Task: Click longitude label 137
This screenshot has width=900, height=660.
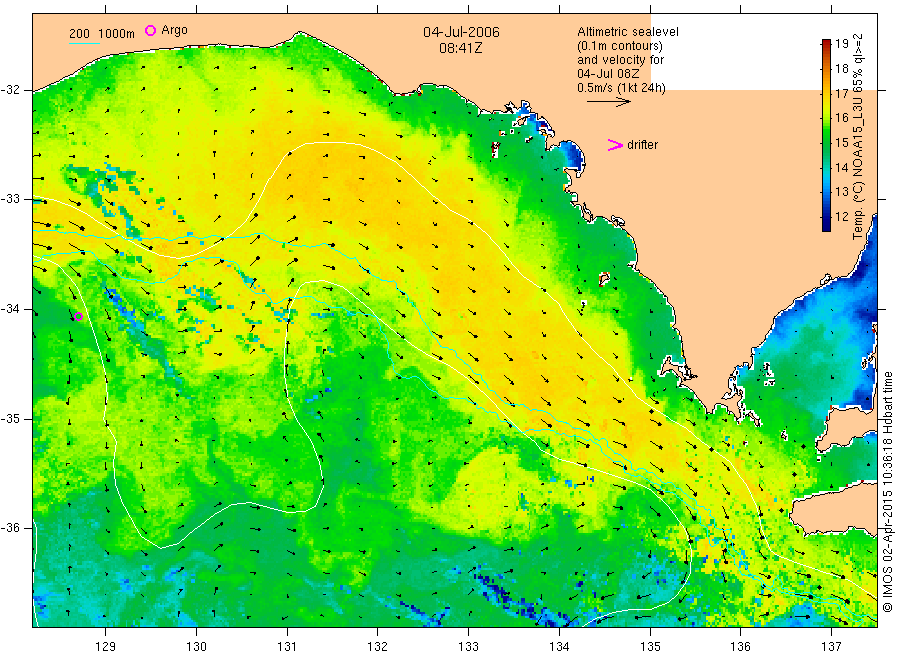Action: [x=831, y=647]
